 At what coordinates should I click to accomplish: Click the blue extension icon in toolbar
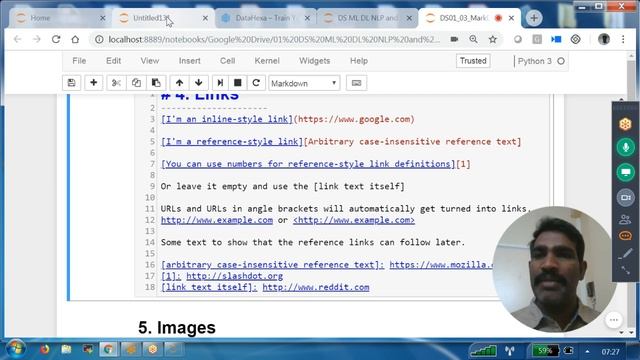coord(556,39)
